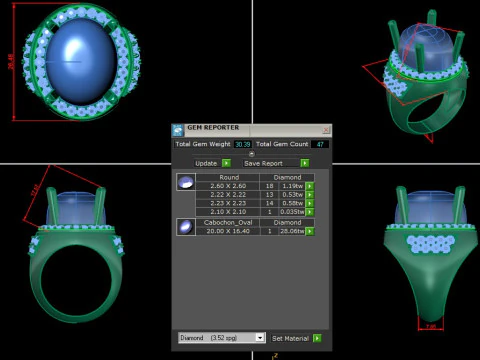Click the Set Material label
Image resolution: width=480 pixels, height=360 pixels.
point(290,338)
